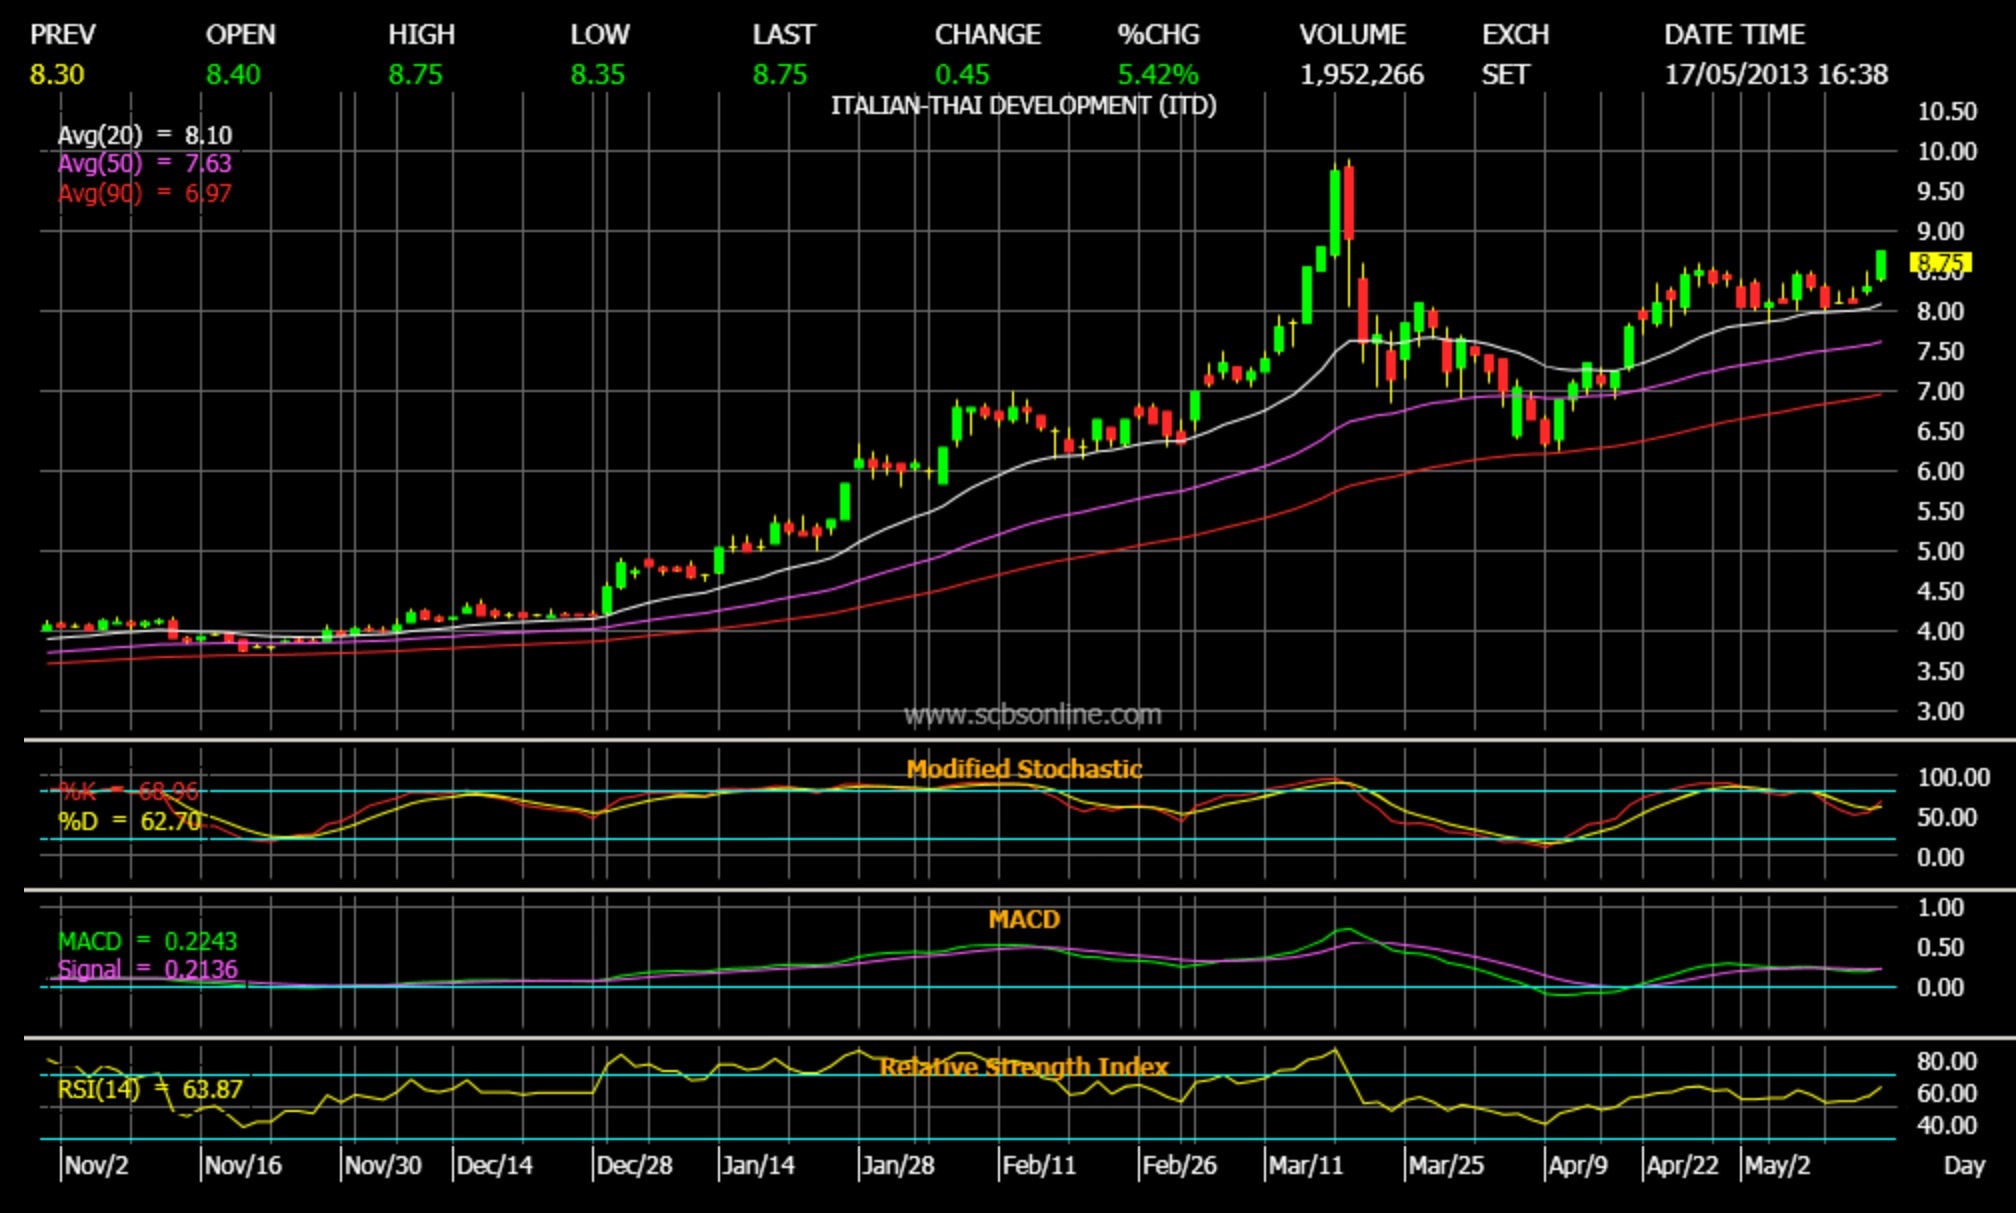This screenshot has width=2016, height=1213.
Task: Click the 100.00 stochastic axis label
Action: point(1953,777)
